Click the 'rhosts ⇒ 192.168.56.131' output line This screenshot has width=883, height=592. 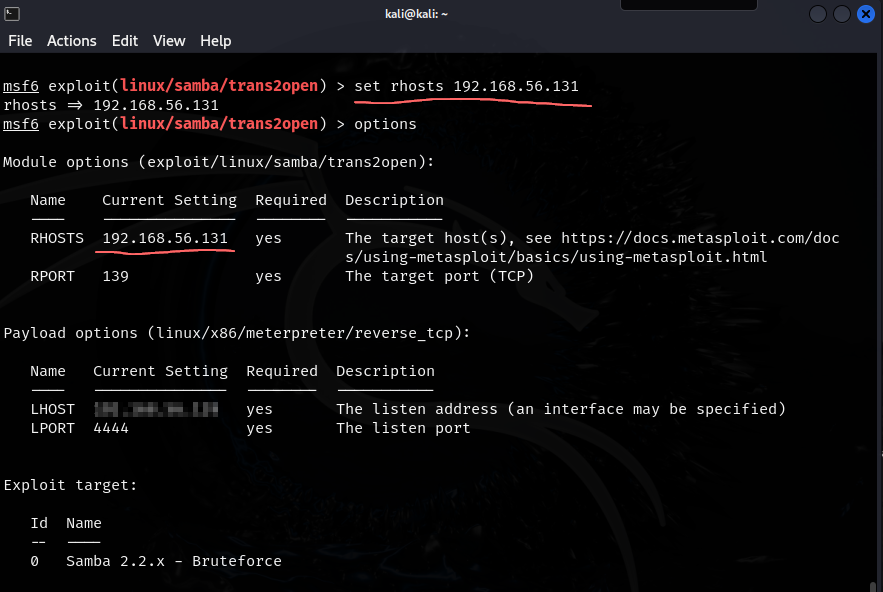click(x=111, y=105)
